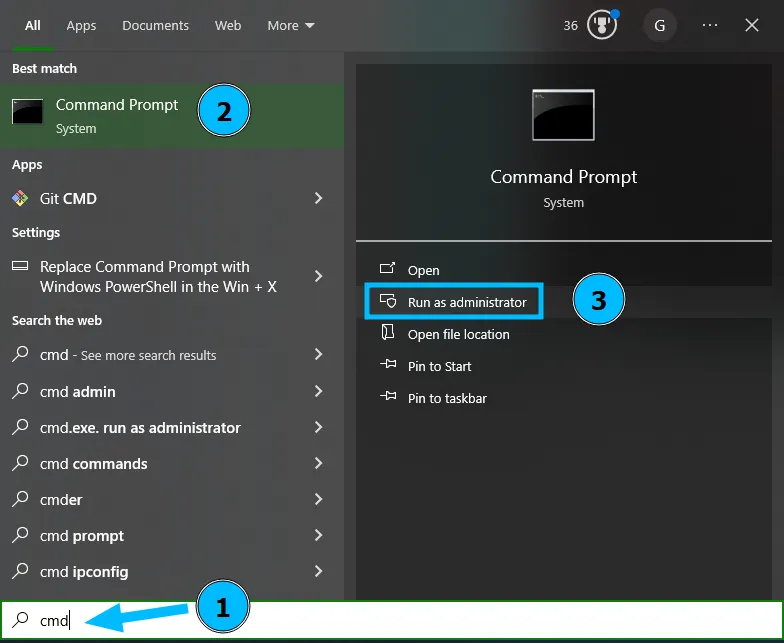Click the search icon next to cmd See more results
784x643 pixels.
pos(20,354)
